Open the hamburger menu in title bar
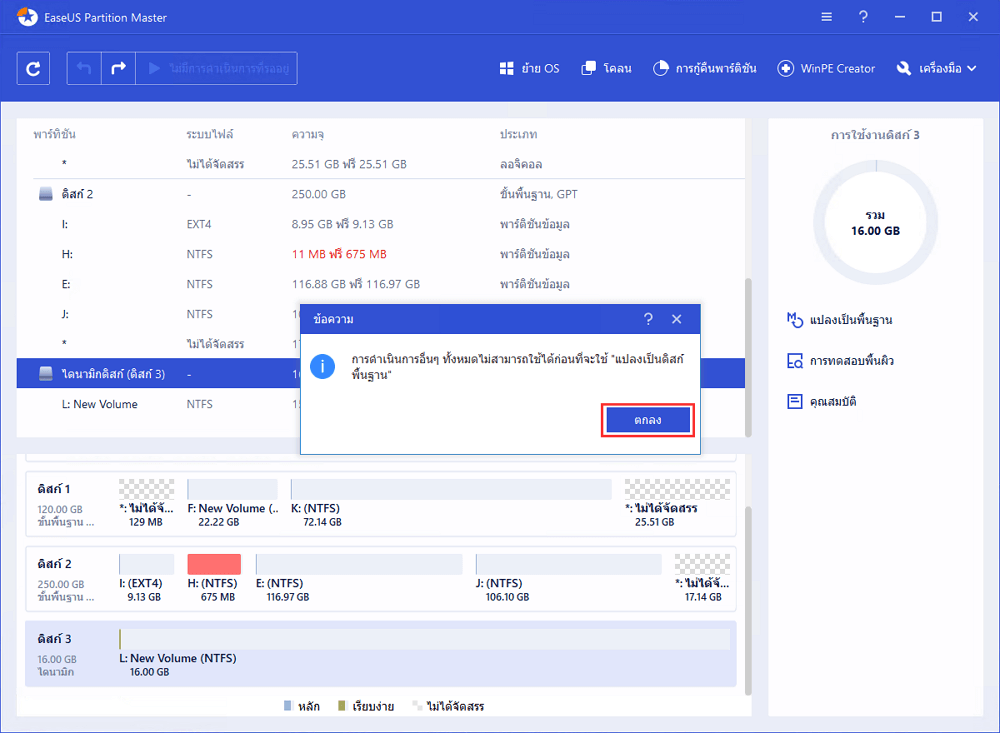 coord(827,17)
